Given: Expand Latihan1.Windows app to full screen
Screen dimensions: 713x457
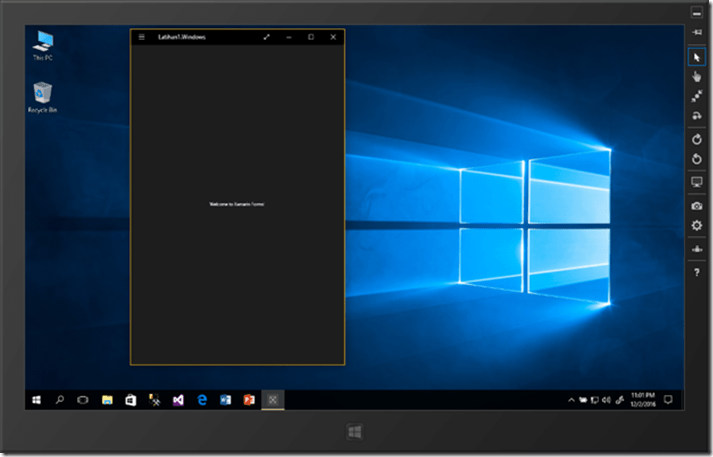Looking at the screenshot, I should point(267,37).
